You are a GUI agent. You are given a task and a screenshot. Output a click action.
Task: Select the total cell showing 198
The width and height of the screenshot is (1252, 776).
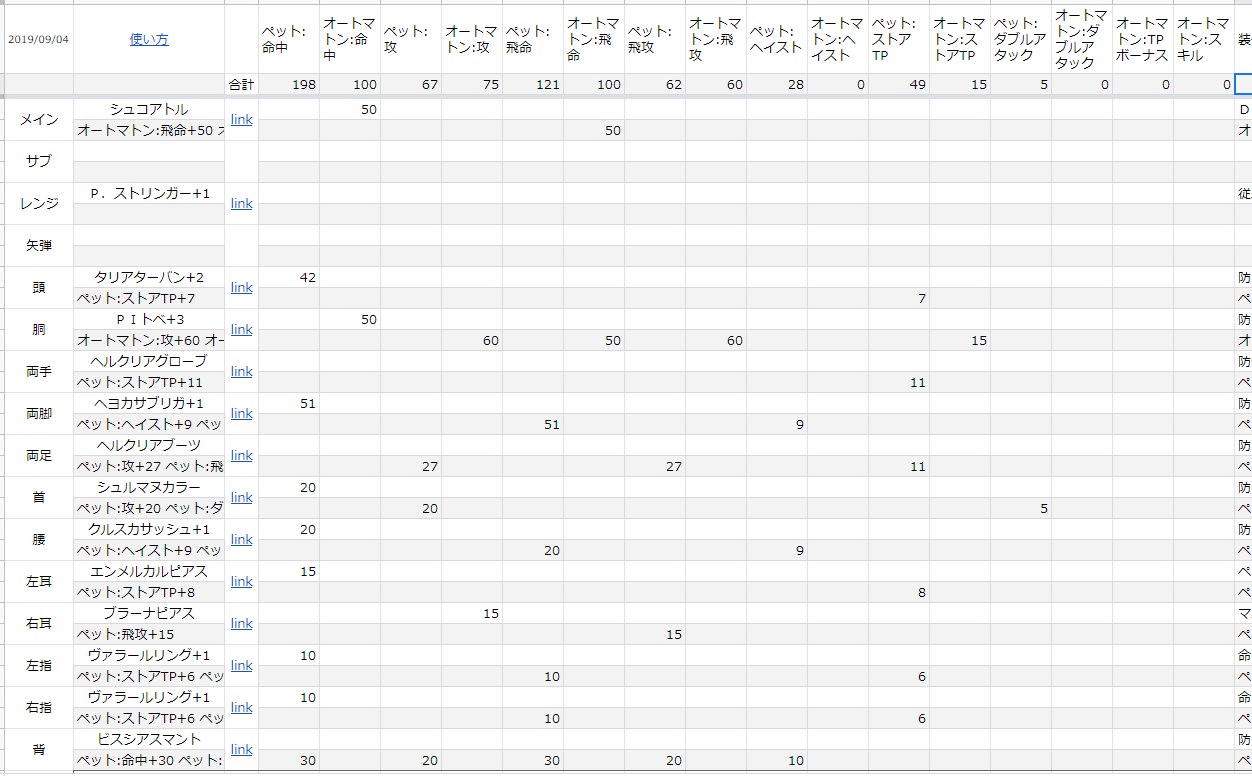click(x=289, y=85)
